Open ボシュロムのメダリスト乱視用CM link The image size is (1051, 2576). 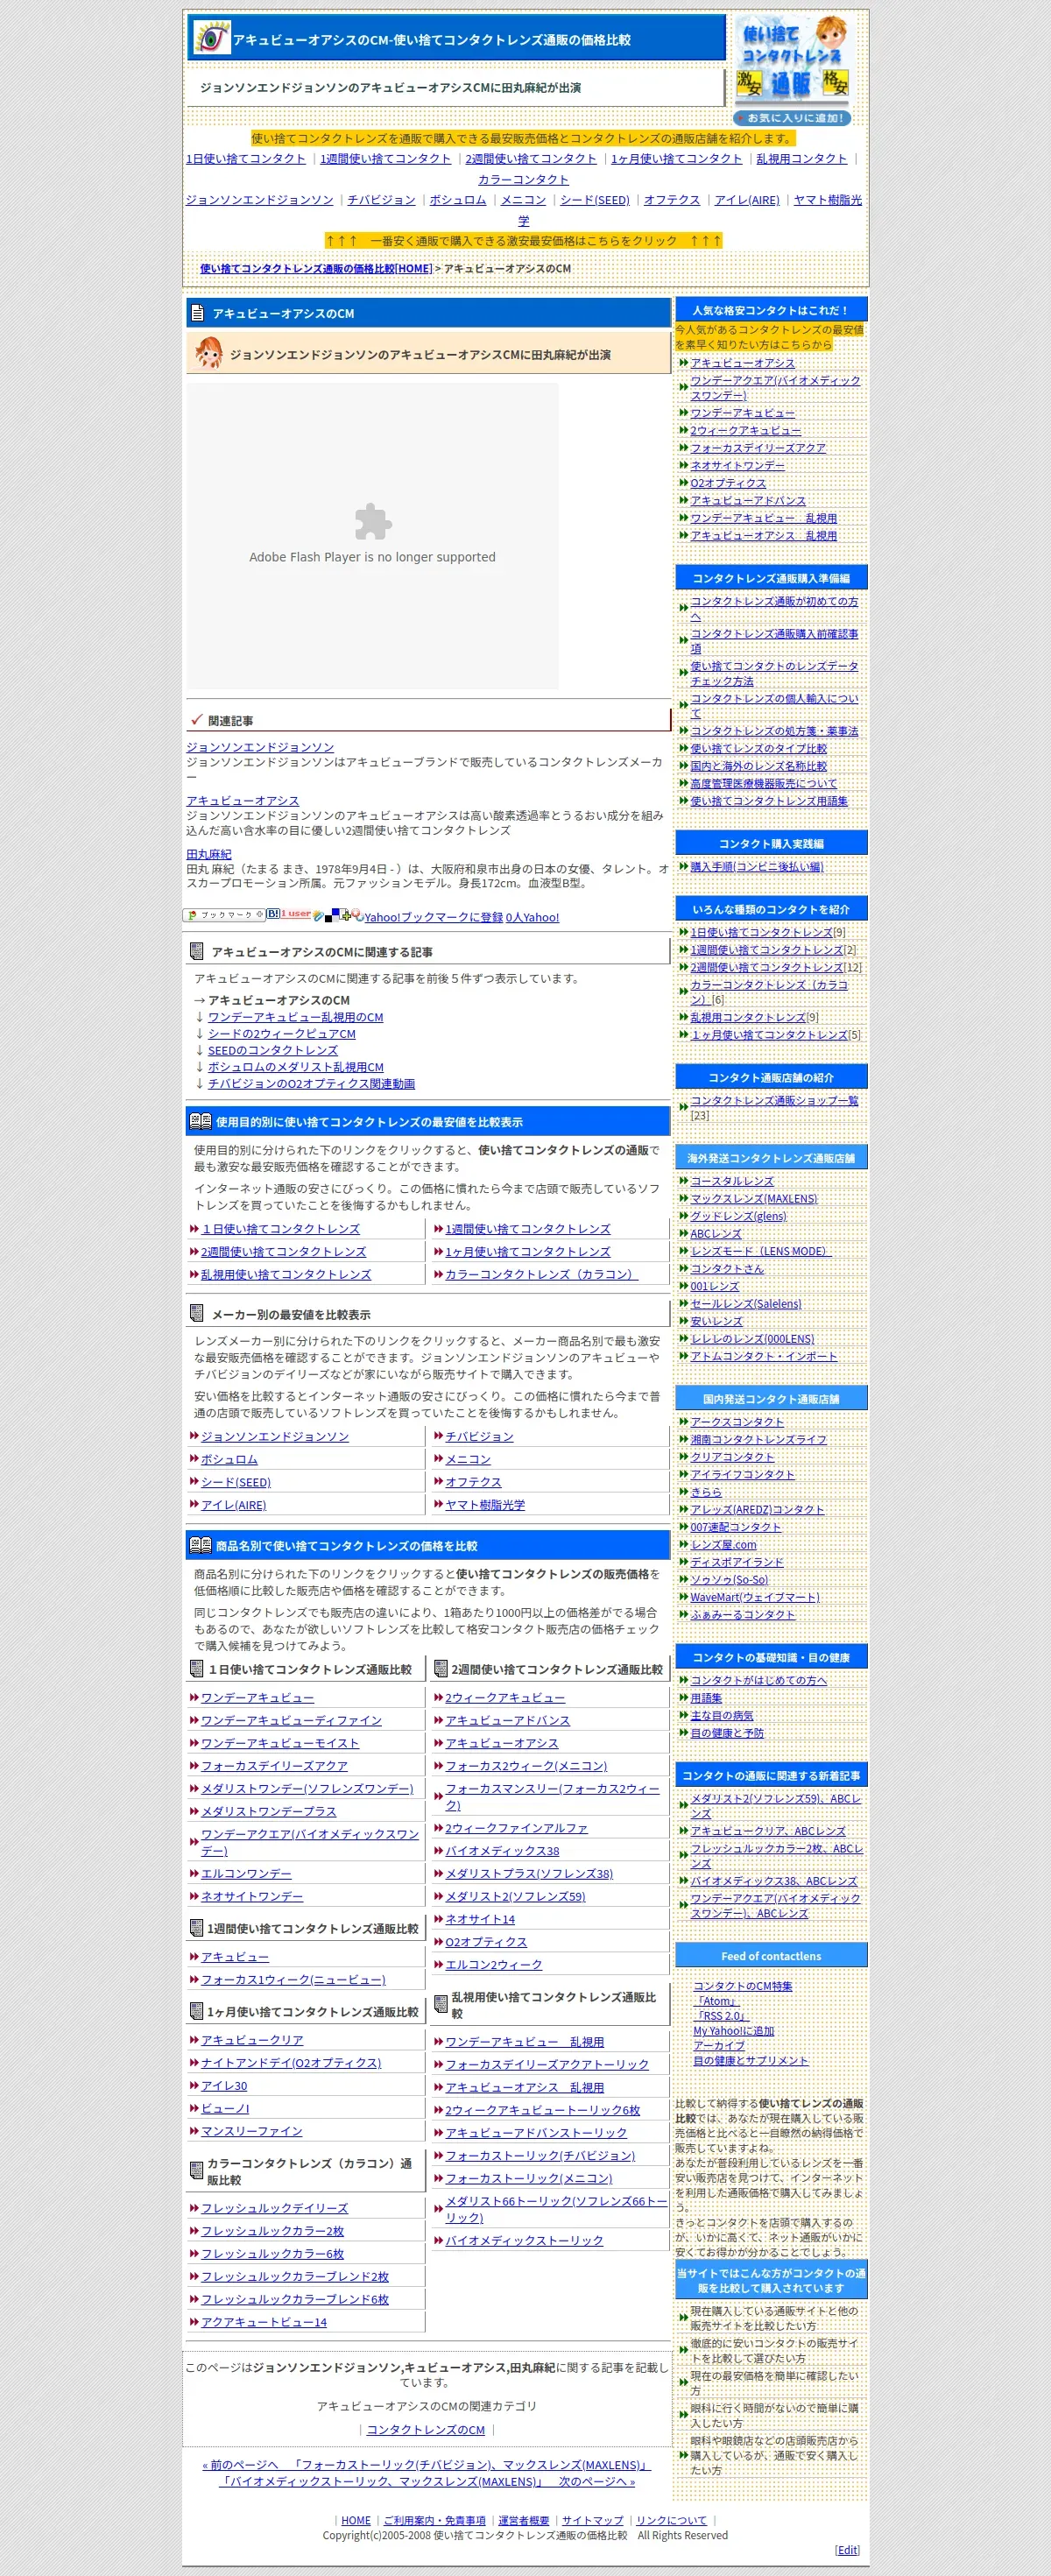pos(295,1067)
